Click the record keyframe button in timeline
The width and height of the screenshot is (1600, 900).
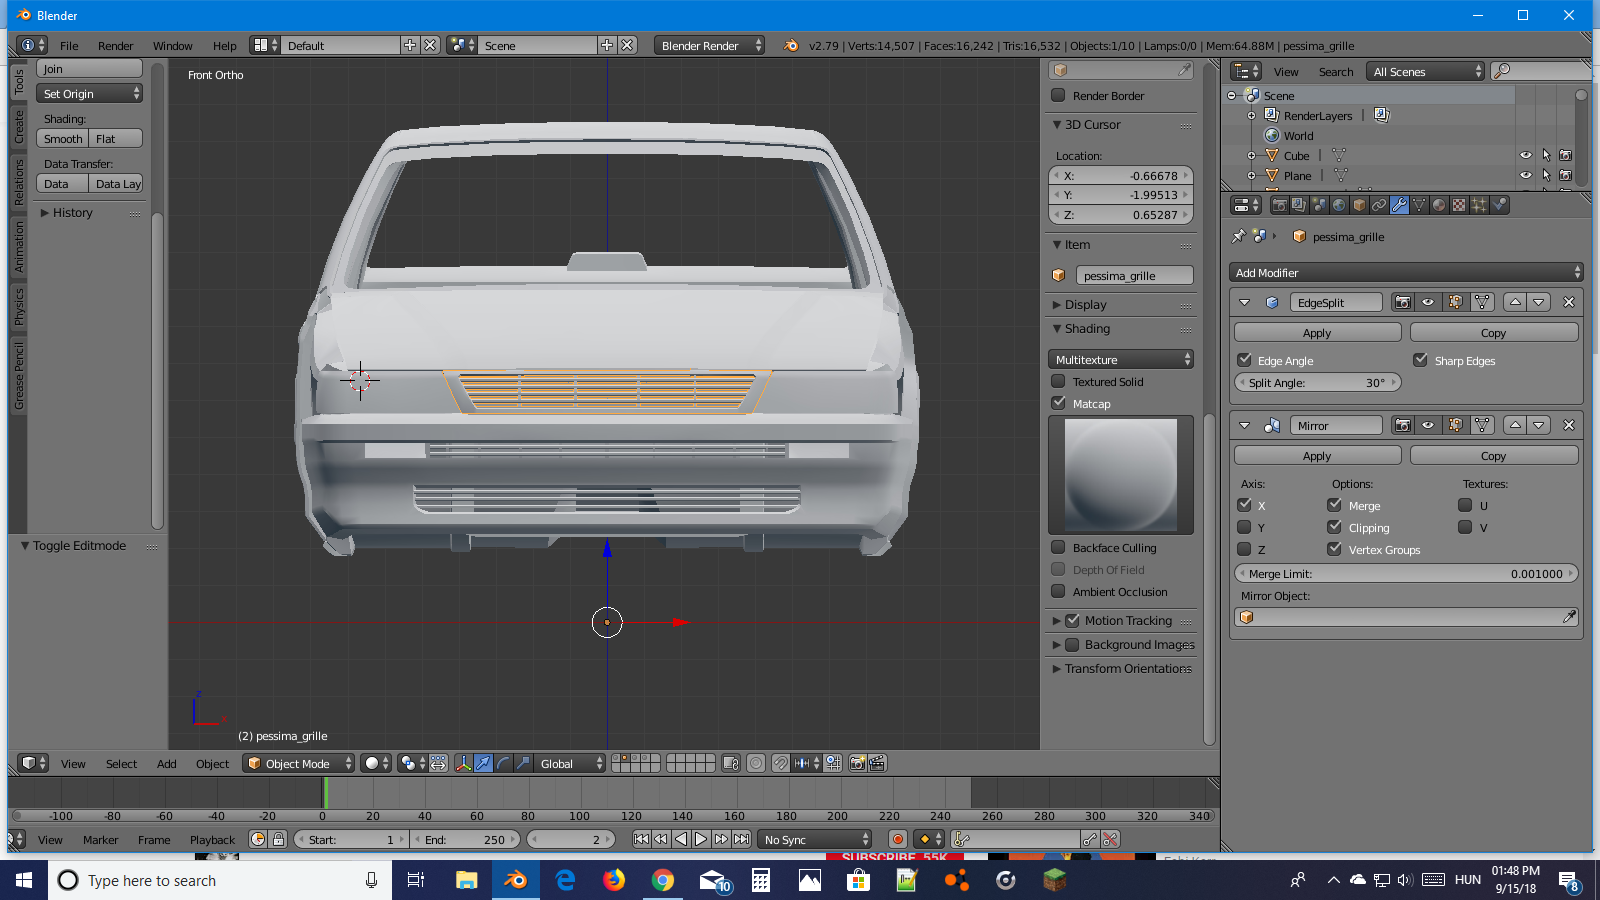(897, 840)
